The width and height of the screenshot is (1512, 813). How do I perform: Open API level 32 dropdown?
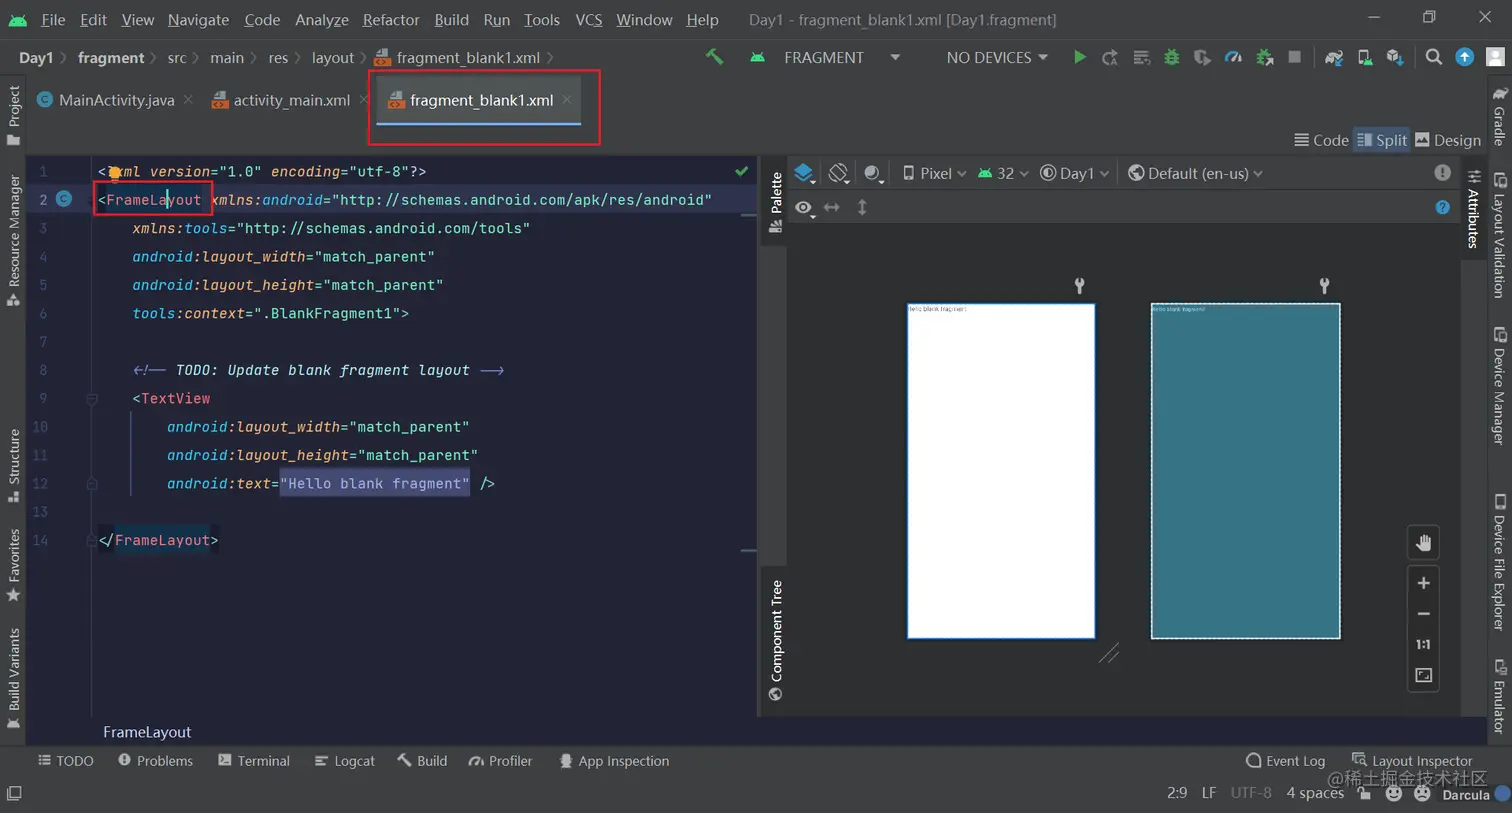pos(1003,173)
